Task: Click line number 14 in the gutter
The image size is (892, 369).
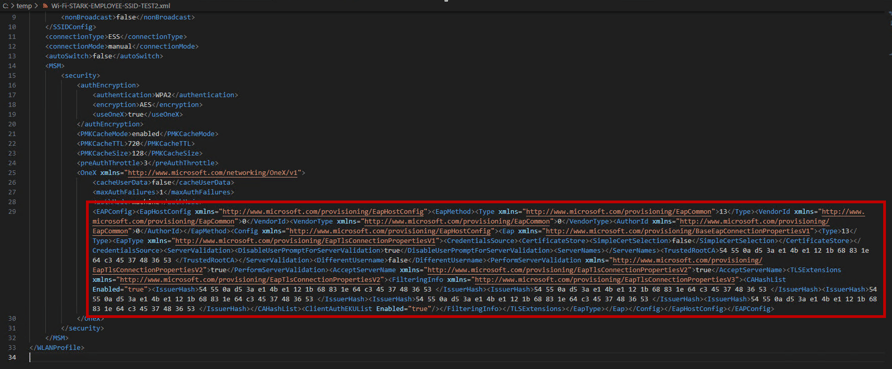Action: [x=13, y=66]
